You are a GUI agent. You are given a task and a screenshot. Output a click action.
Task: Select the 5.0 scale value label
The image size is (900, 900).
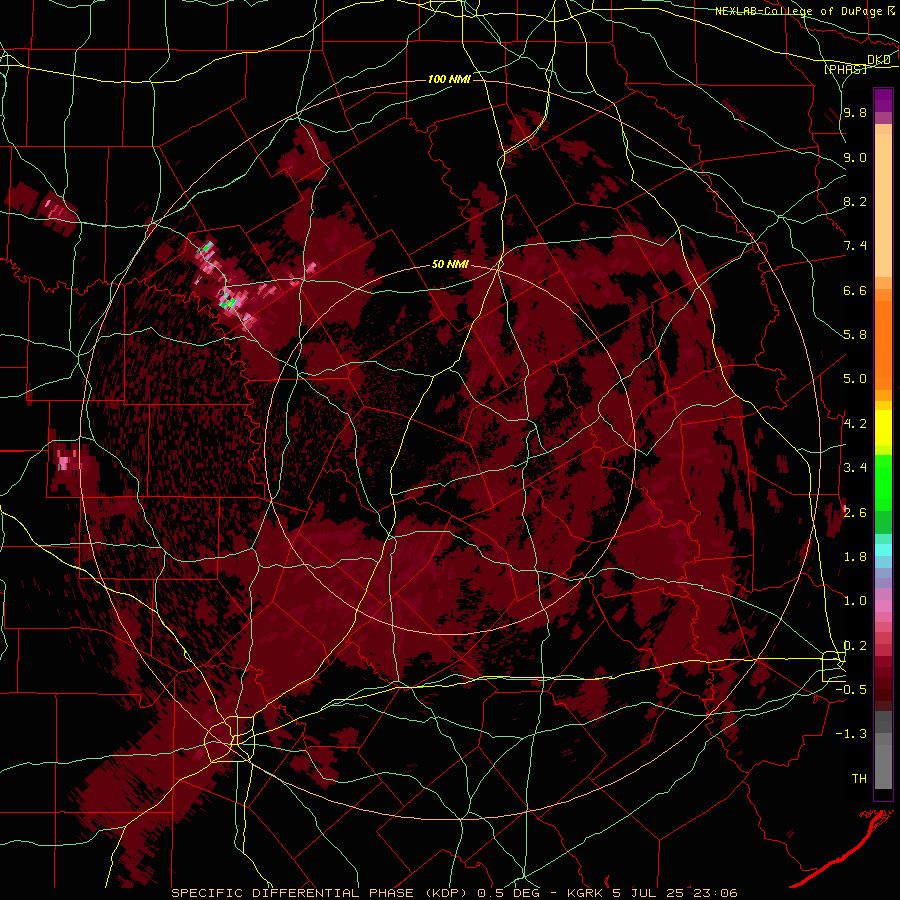point(855,379)
